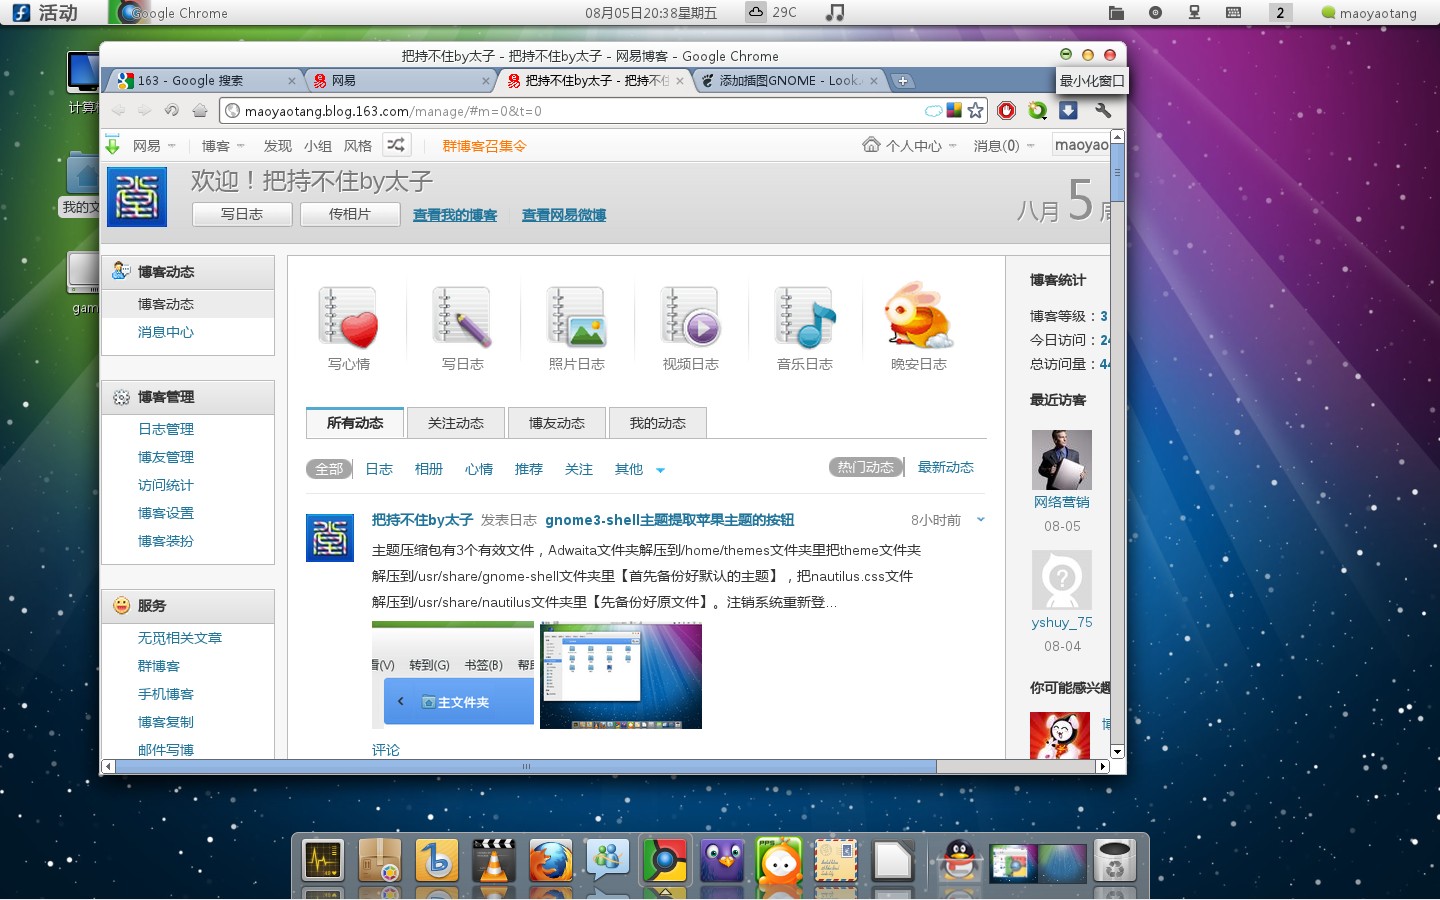
Task: Open the purple owl dock application
Action: (722, 861)
